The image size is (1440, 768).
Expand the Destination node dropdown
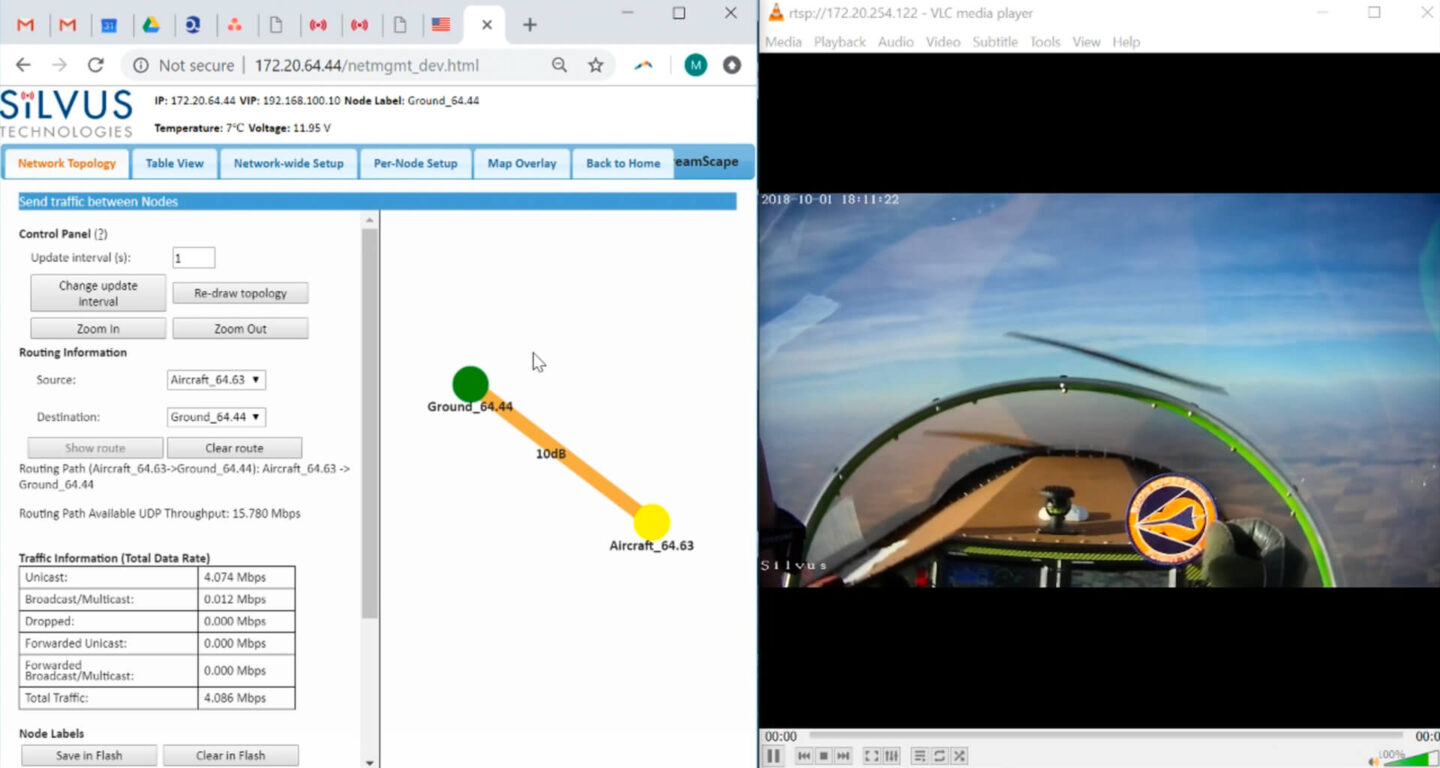(216, 417)
